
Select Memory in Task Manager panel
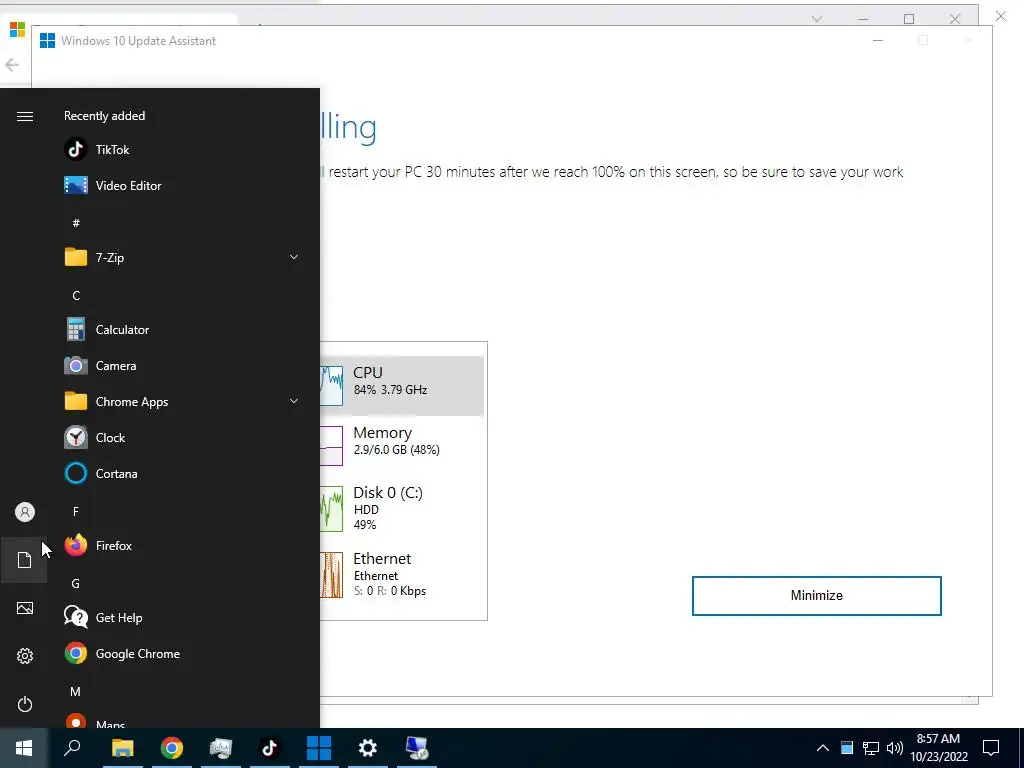click(402, 445)
